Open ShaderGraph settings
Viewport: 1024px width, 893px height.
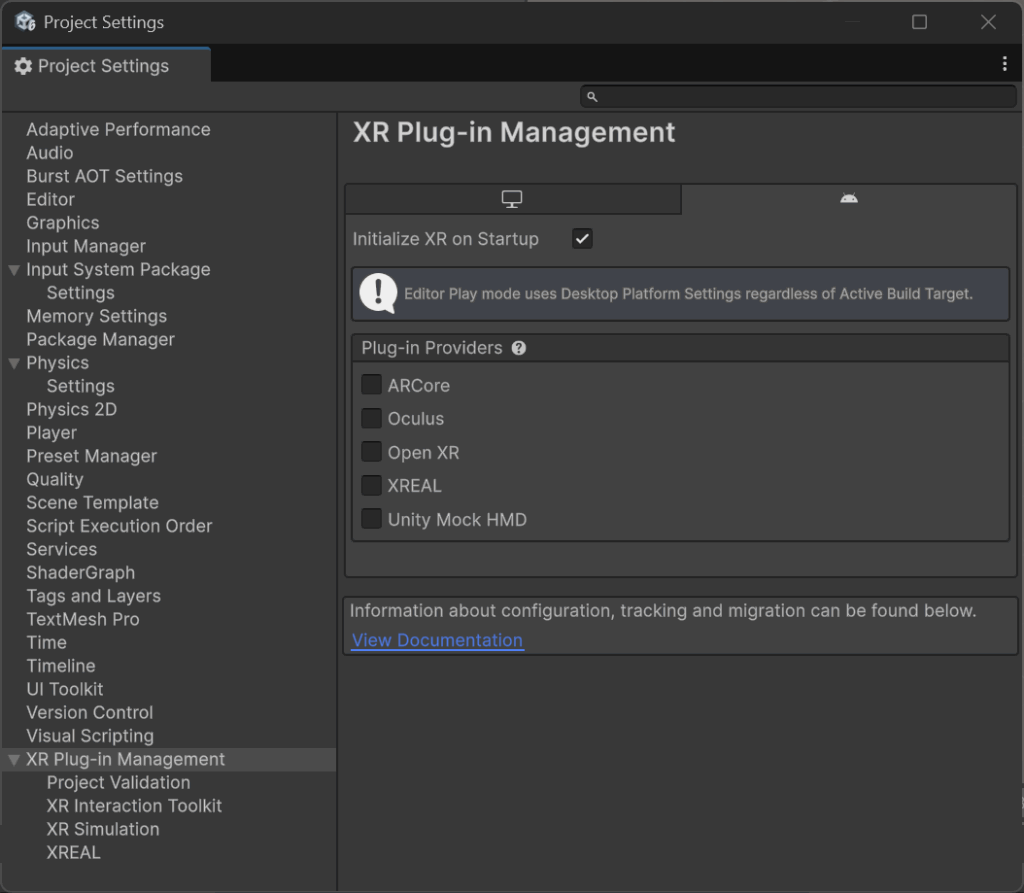pos(81,573)
